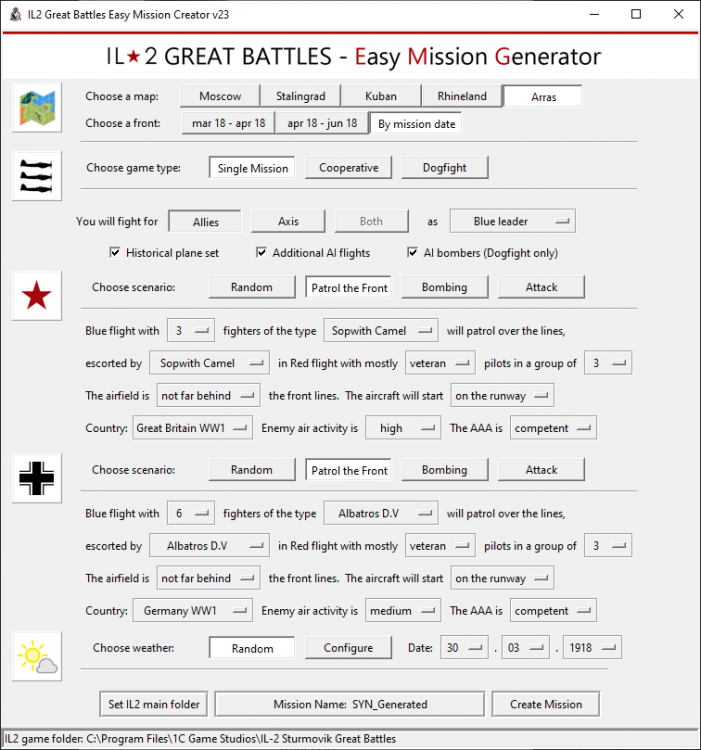Open Axis escort group size dropdown

608,546
